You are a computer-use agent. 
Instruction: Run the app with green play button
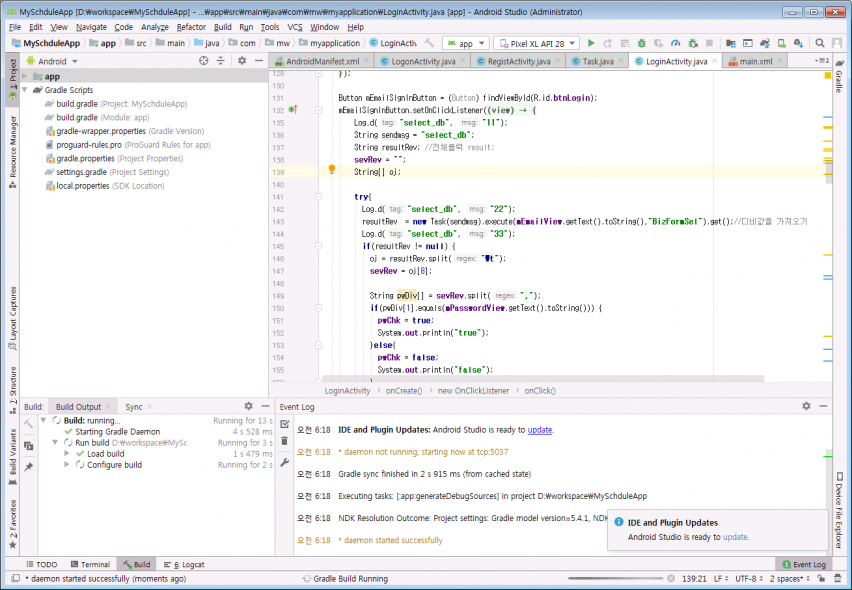(x=591, y=43)
